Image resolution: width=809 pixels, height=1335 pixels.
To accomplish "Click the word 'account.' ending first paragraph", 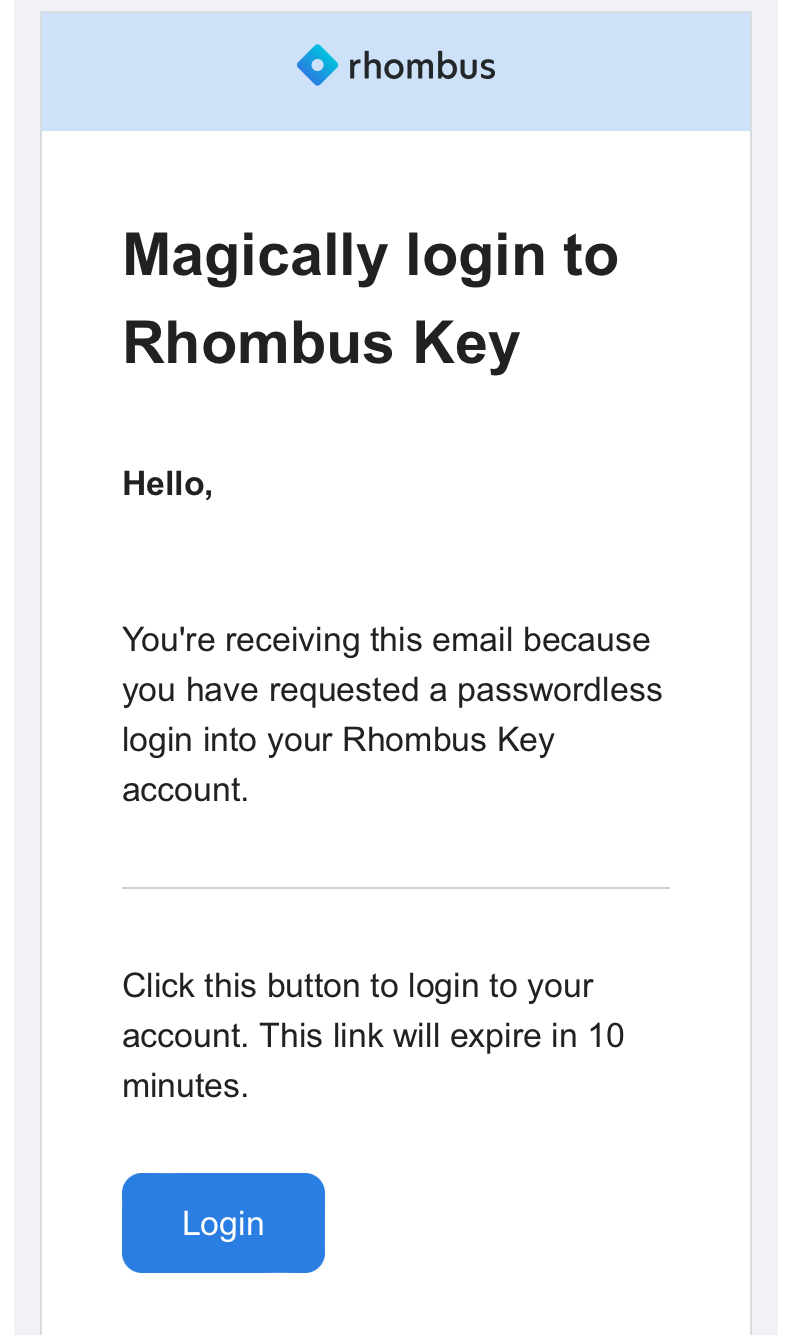I will 185,790.
